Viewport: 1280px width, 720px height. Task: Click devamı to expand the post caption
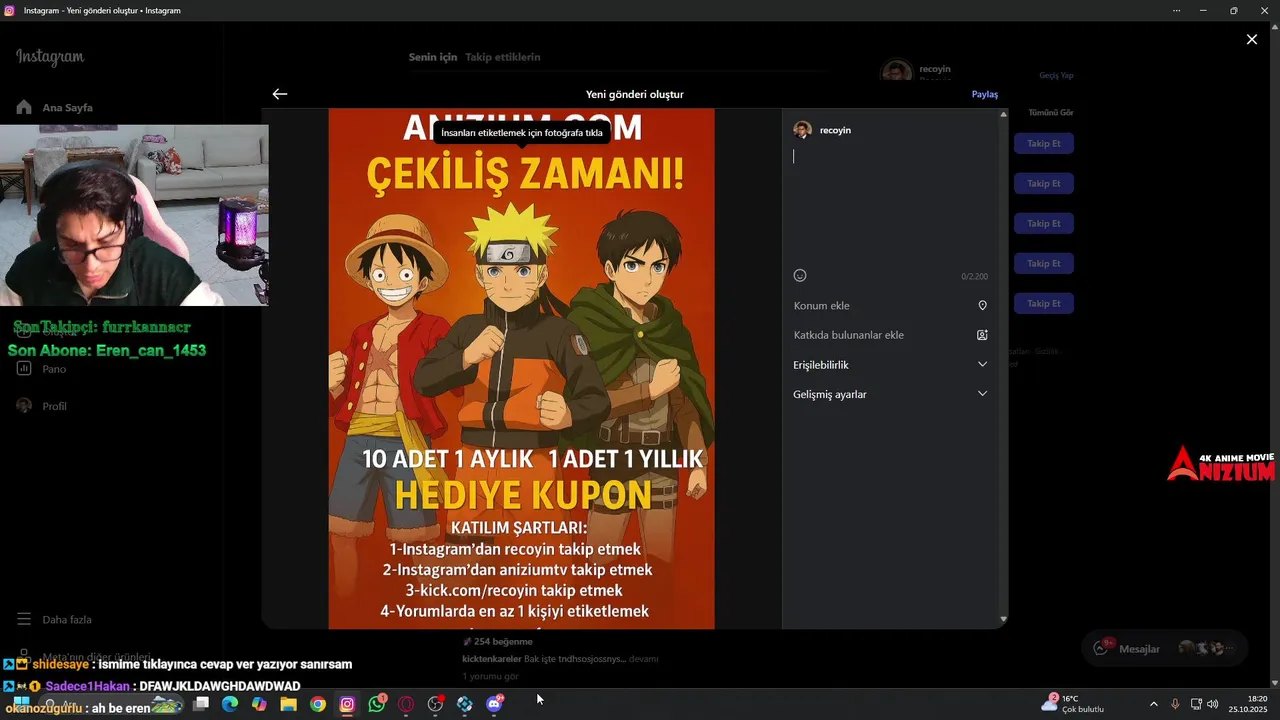click(643, 659)
